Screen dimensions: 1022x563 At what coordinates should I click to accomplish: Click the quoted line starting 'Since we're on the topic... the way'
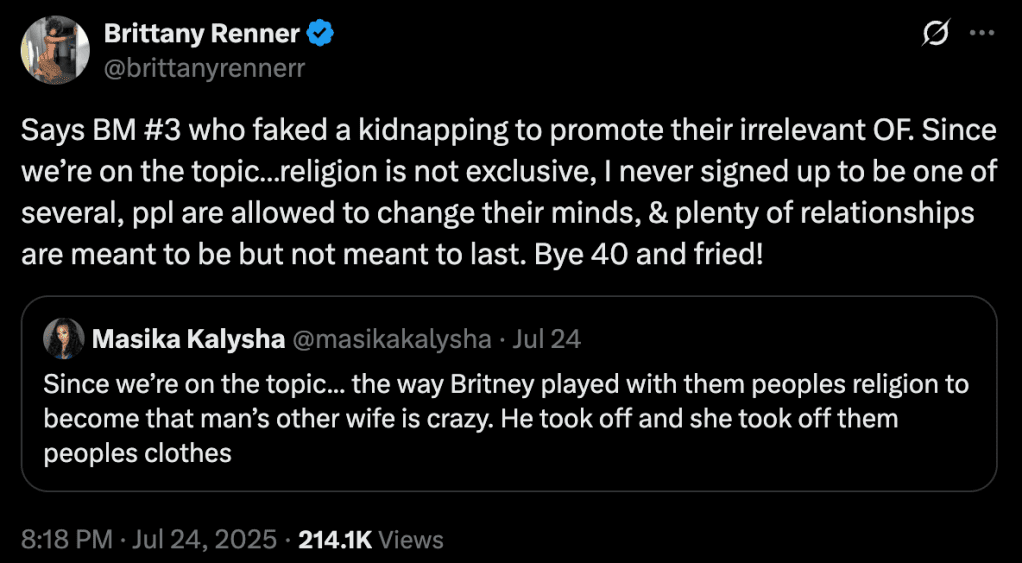tap(506, 384)
